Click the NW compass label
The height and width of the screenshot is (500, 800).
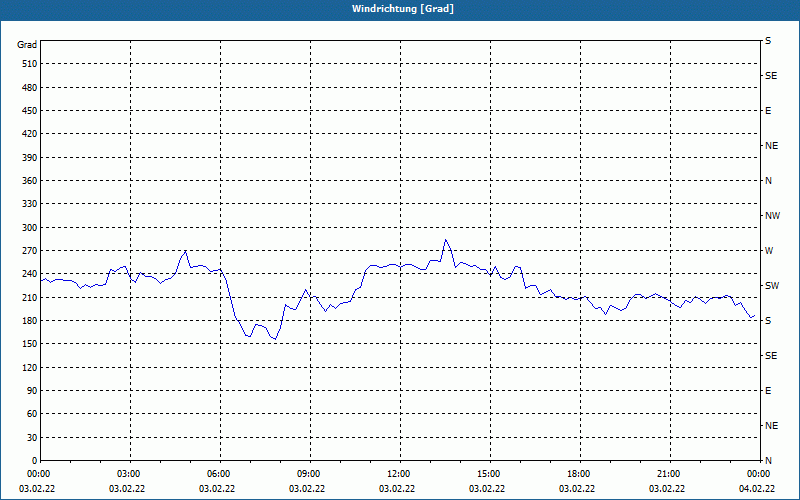tap(772, 216)
